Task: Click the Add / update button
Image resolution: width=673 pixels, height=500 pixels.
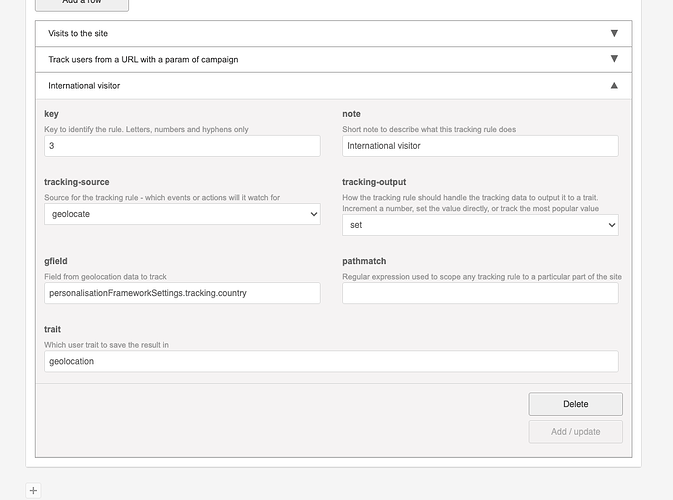Action: (x=575, y=431)
